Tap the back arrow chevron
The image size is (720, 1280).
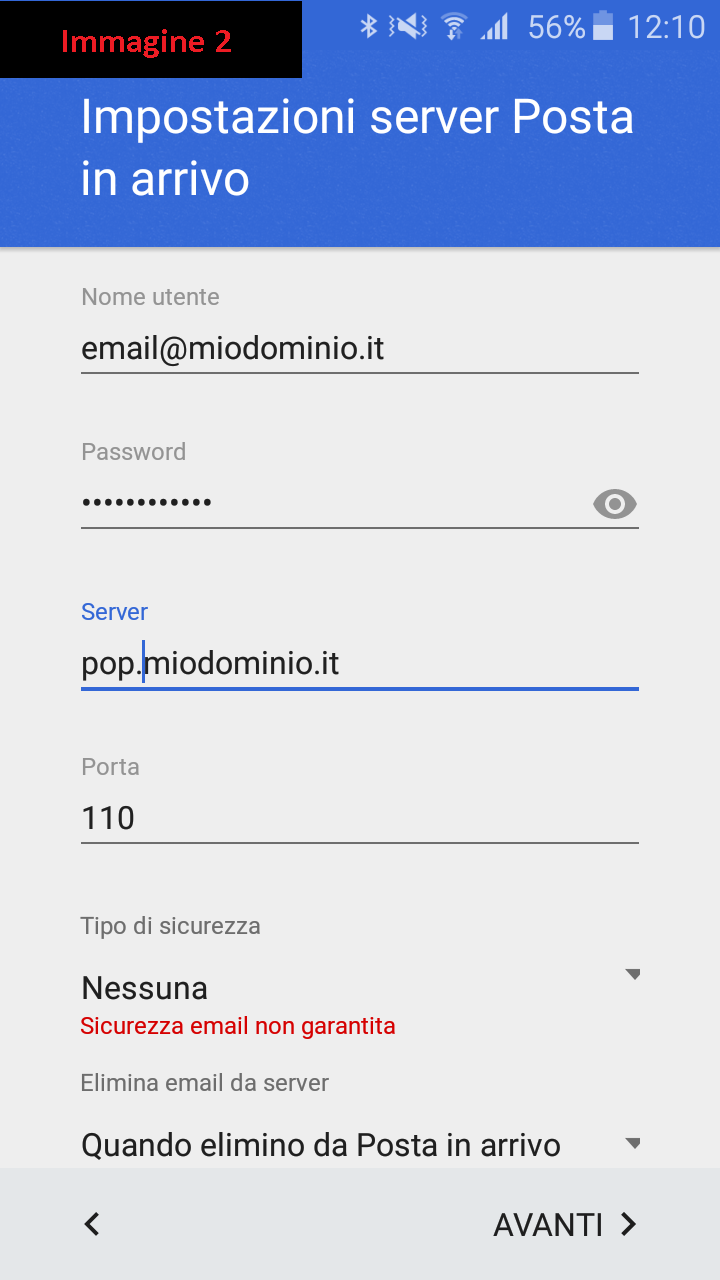(92, 1224)
